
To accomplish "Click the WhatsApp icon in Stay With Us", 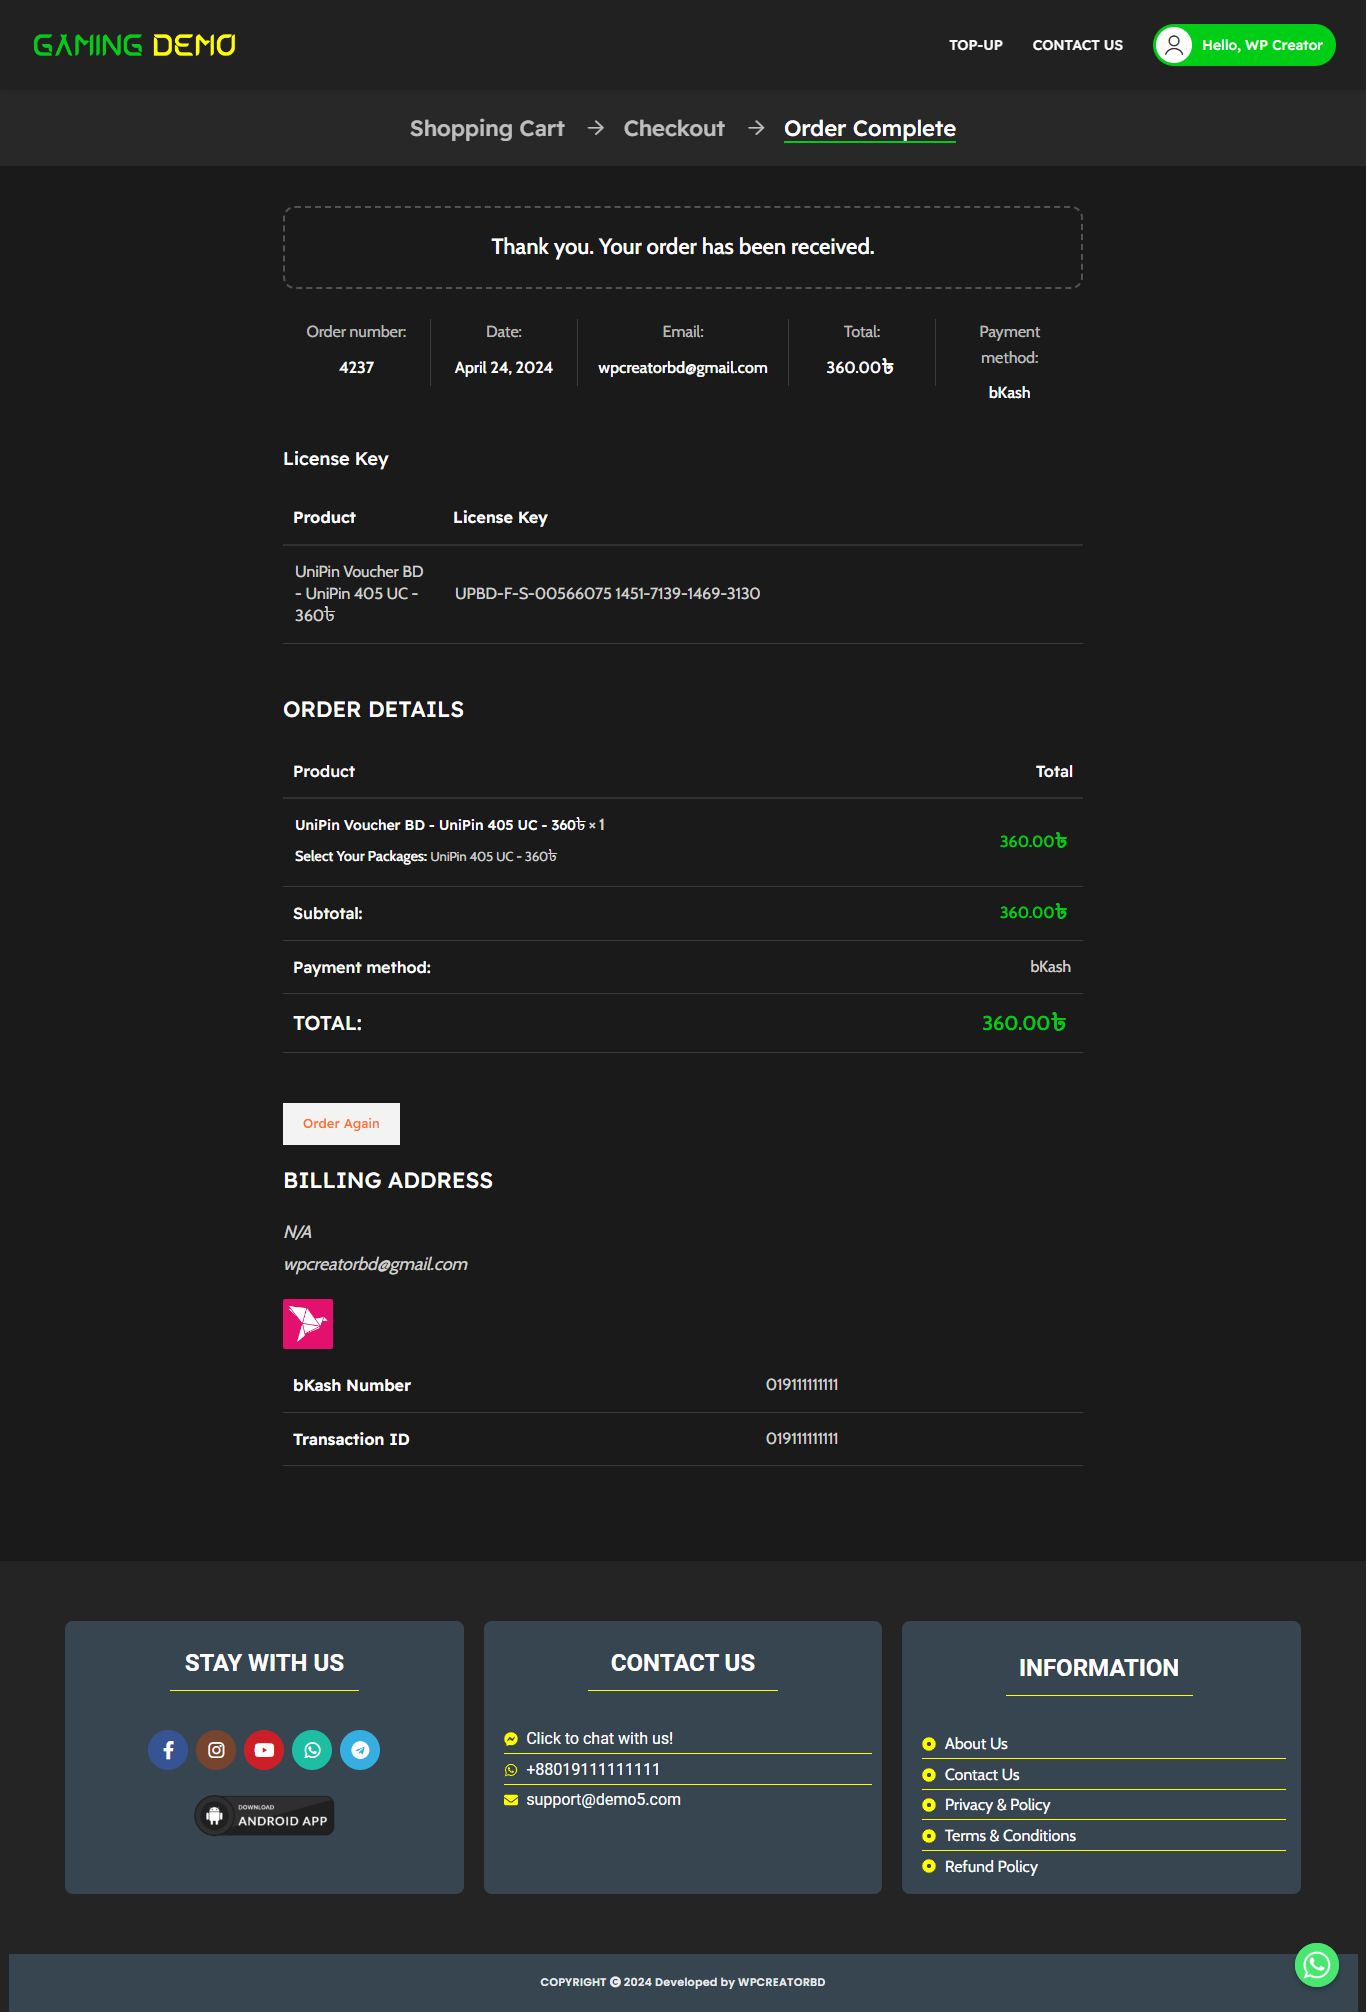I will point(312,1750).
